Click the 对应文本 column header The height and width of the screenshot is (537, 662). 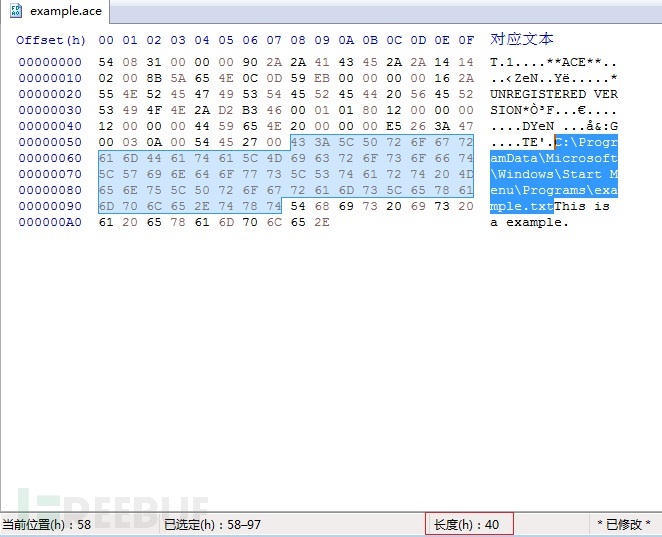point(521,39)
